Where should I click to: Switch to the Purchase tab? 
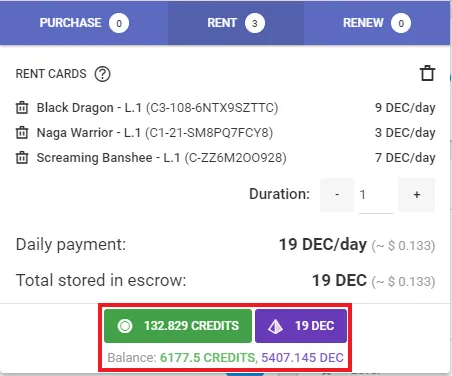pos(84,23)
